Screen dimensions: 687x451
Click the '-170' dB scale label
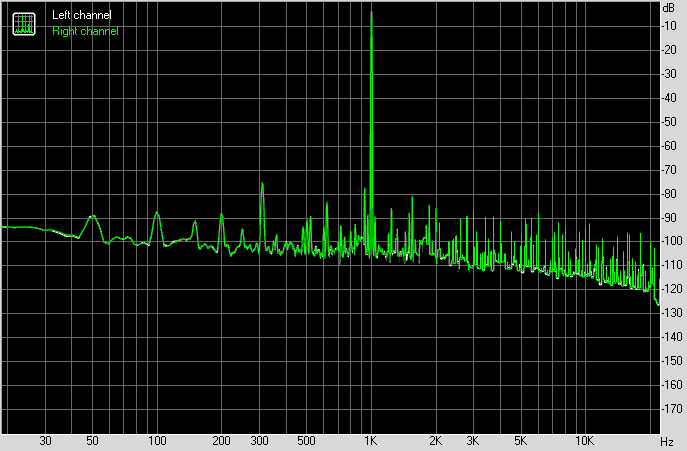[x=672, y=408]
